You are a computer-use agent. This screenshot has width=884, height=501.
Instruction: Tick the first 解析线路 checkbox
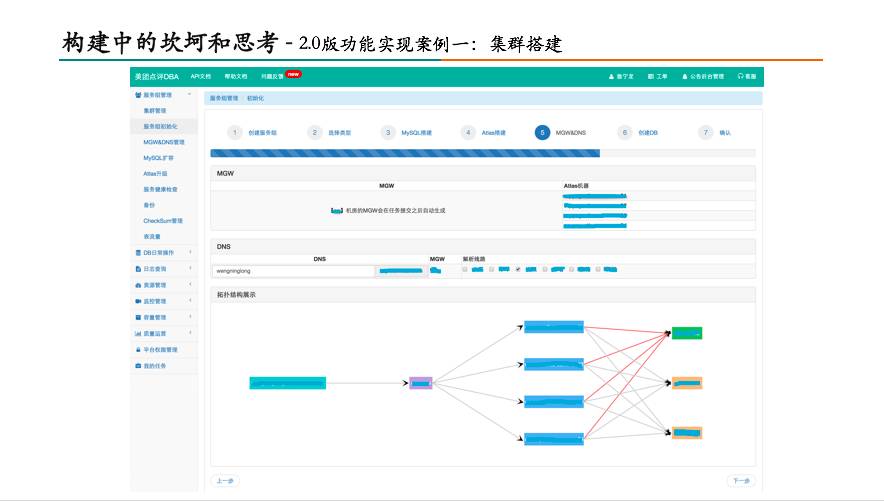click(465, 269)
